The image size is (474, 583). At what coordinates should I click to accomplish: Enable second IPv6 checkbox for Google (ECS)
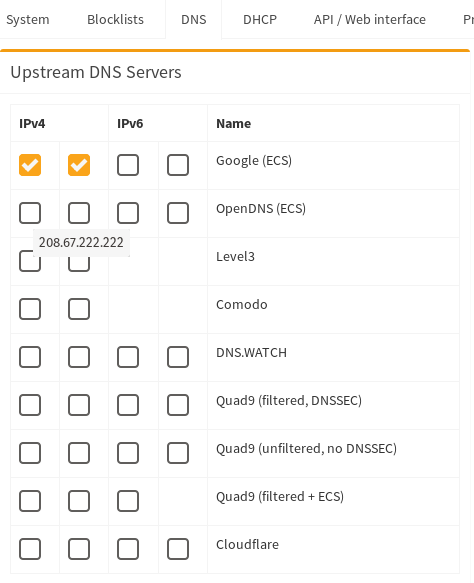pos(178,165)
